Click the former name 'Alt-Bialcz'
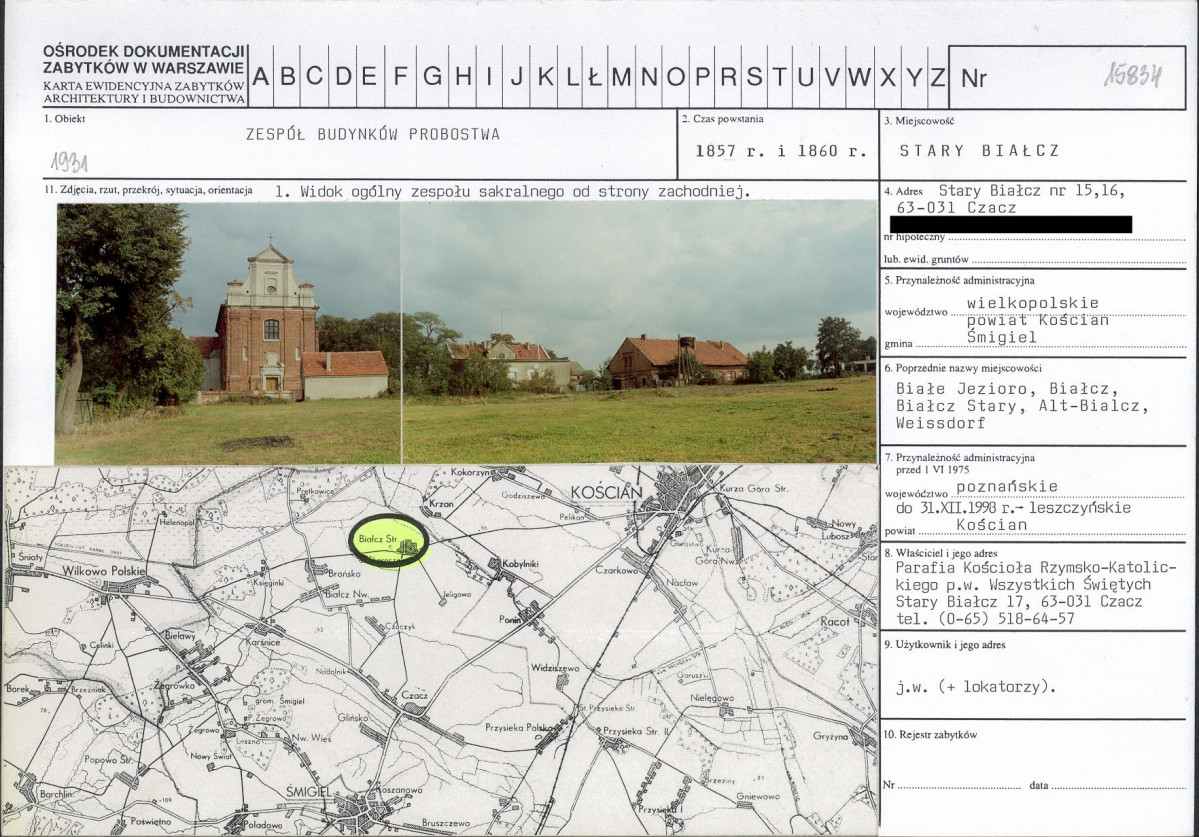Screen dimensions: 1199x837 [1089, 406]
